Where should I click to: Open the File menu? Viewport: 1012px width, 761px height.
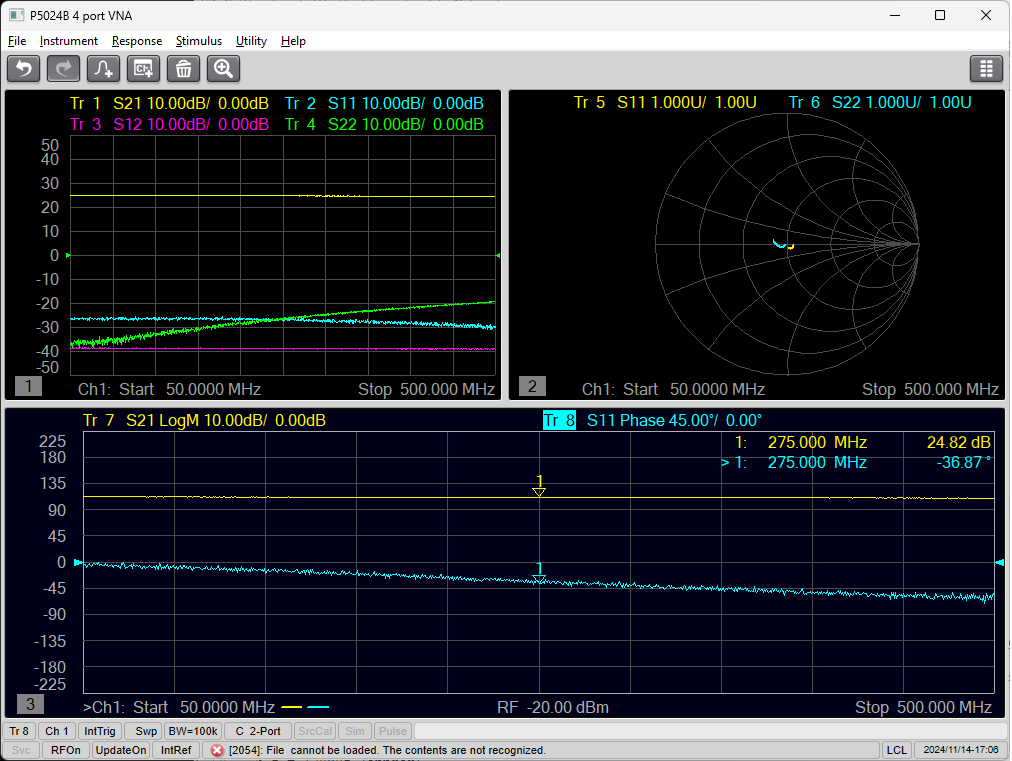(x=17, y=41)
